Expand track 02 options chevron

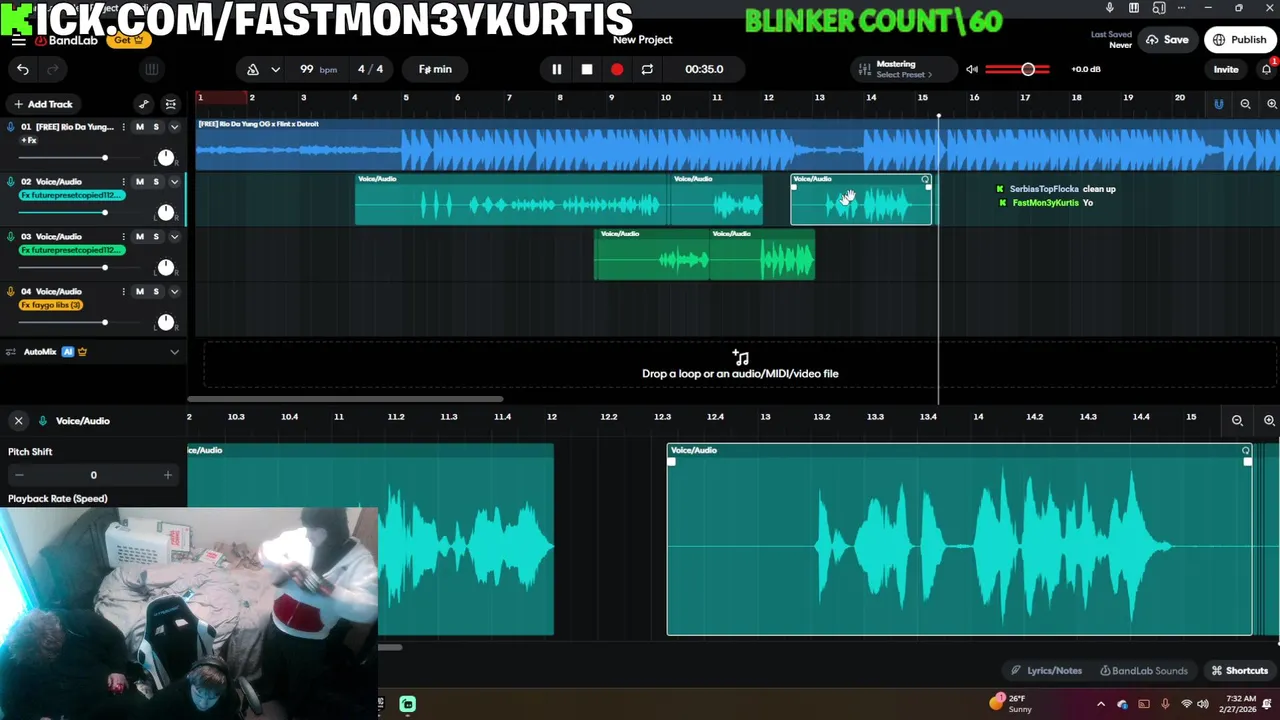[x=174, y=182]
